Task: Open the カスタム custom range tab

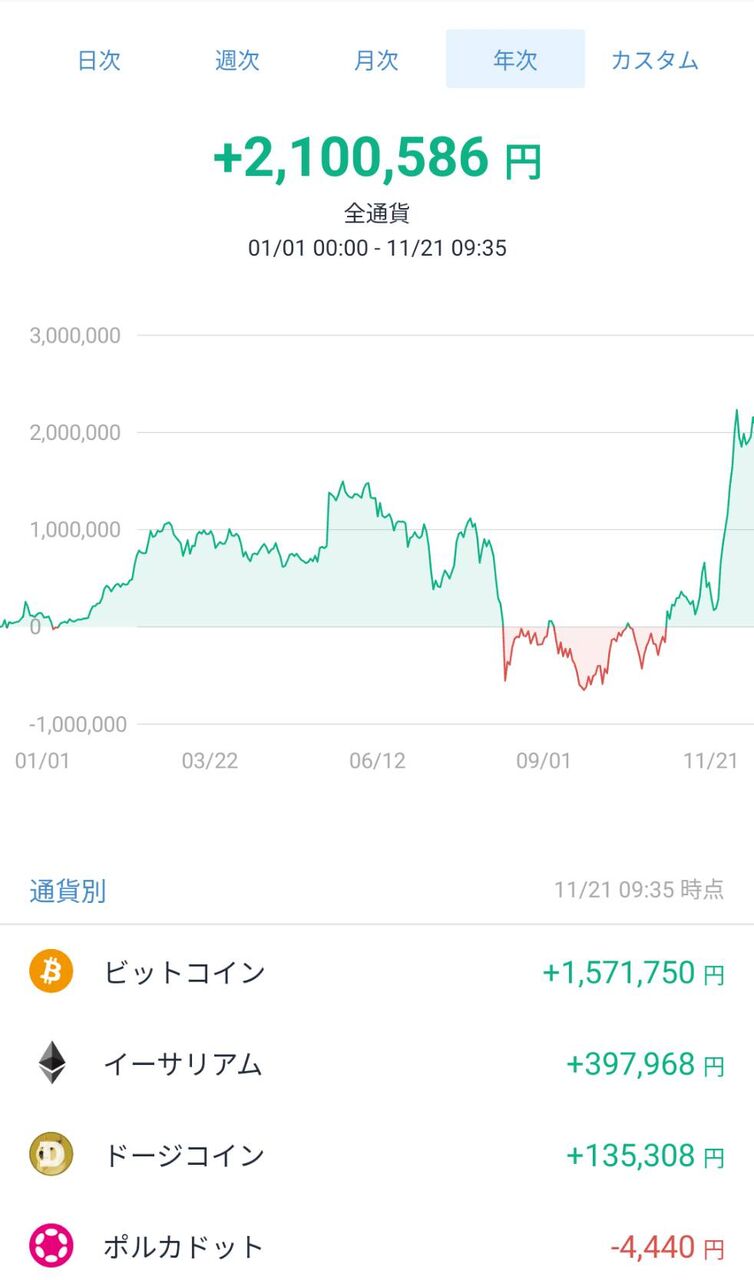Action: (654, 60)
